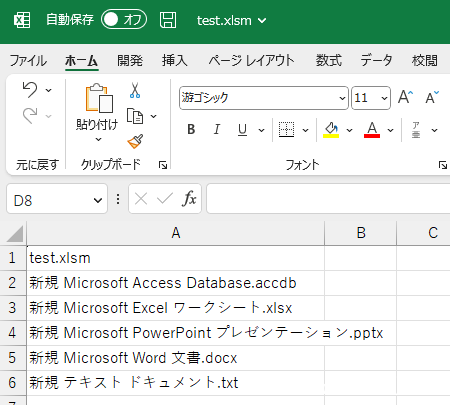Screen dimensions: 450x405
Task: Select column A header
Action: (x=176, y=233)
